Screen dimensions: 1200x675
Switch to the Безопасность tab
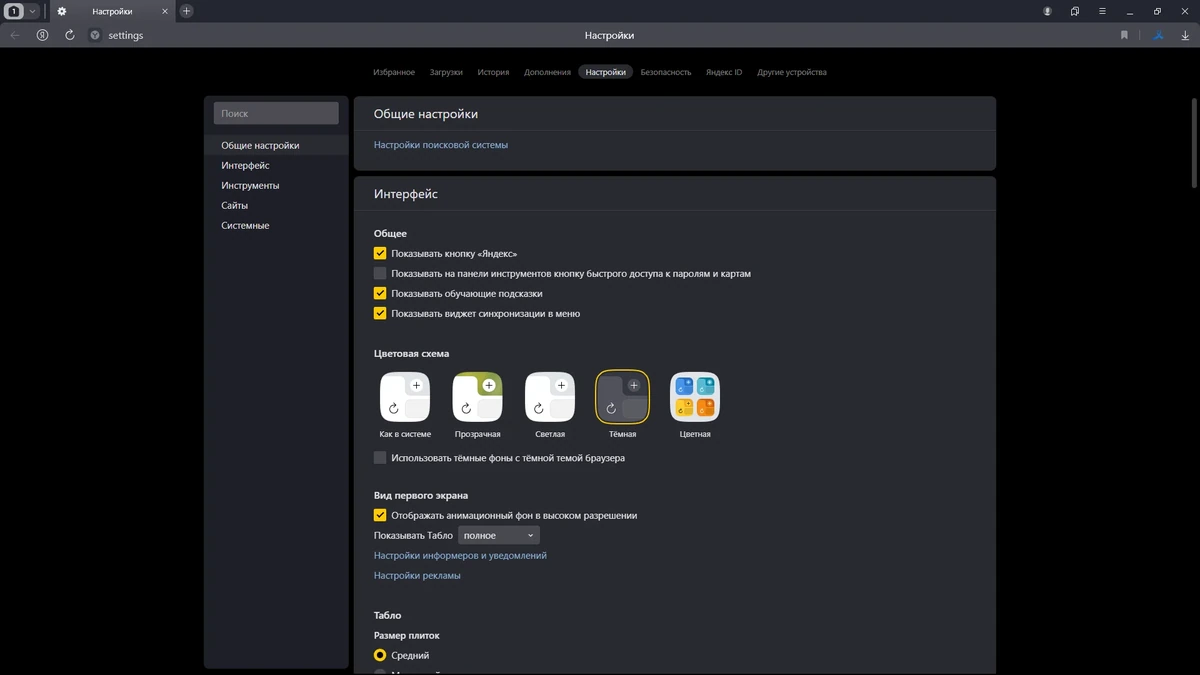click(x=666, y=72)
